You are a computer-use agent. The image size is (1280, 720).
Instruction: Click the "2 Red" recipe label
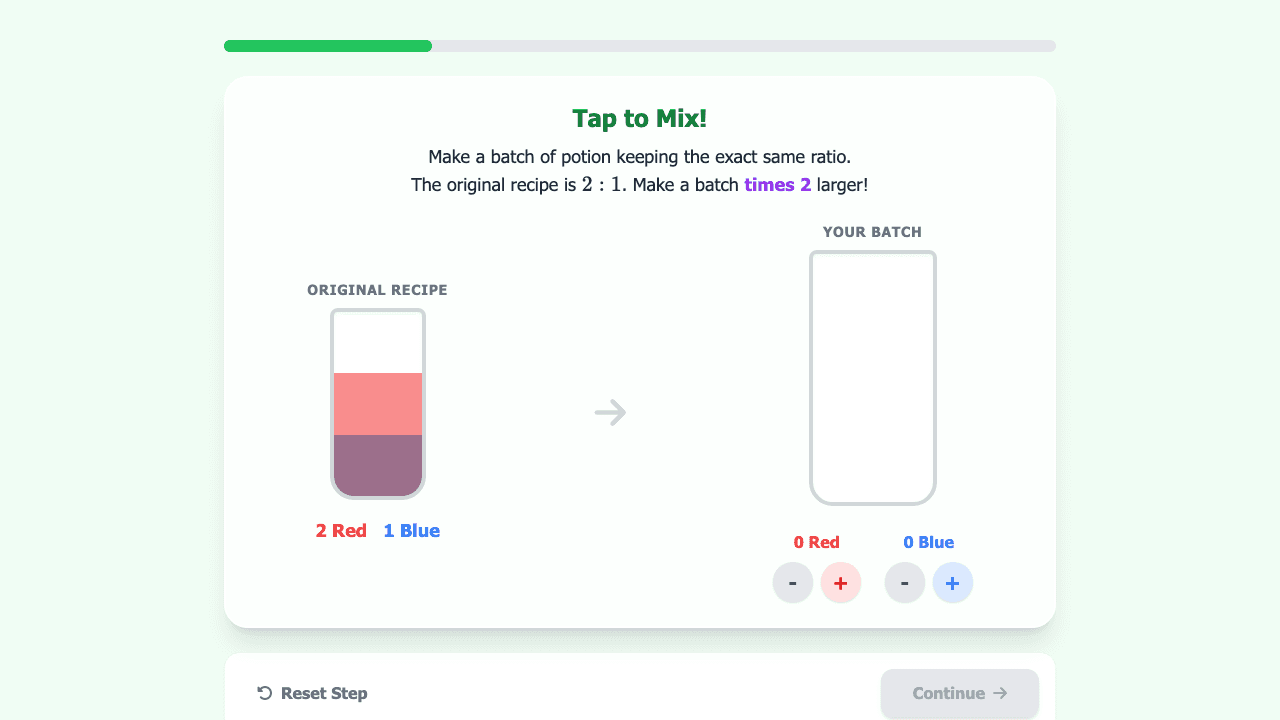coord(341,531)
